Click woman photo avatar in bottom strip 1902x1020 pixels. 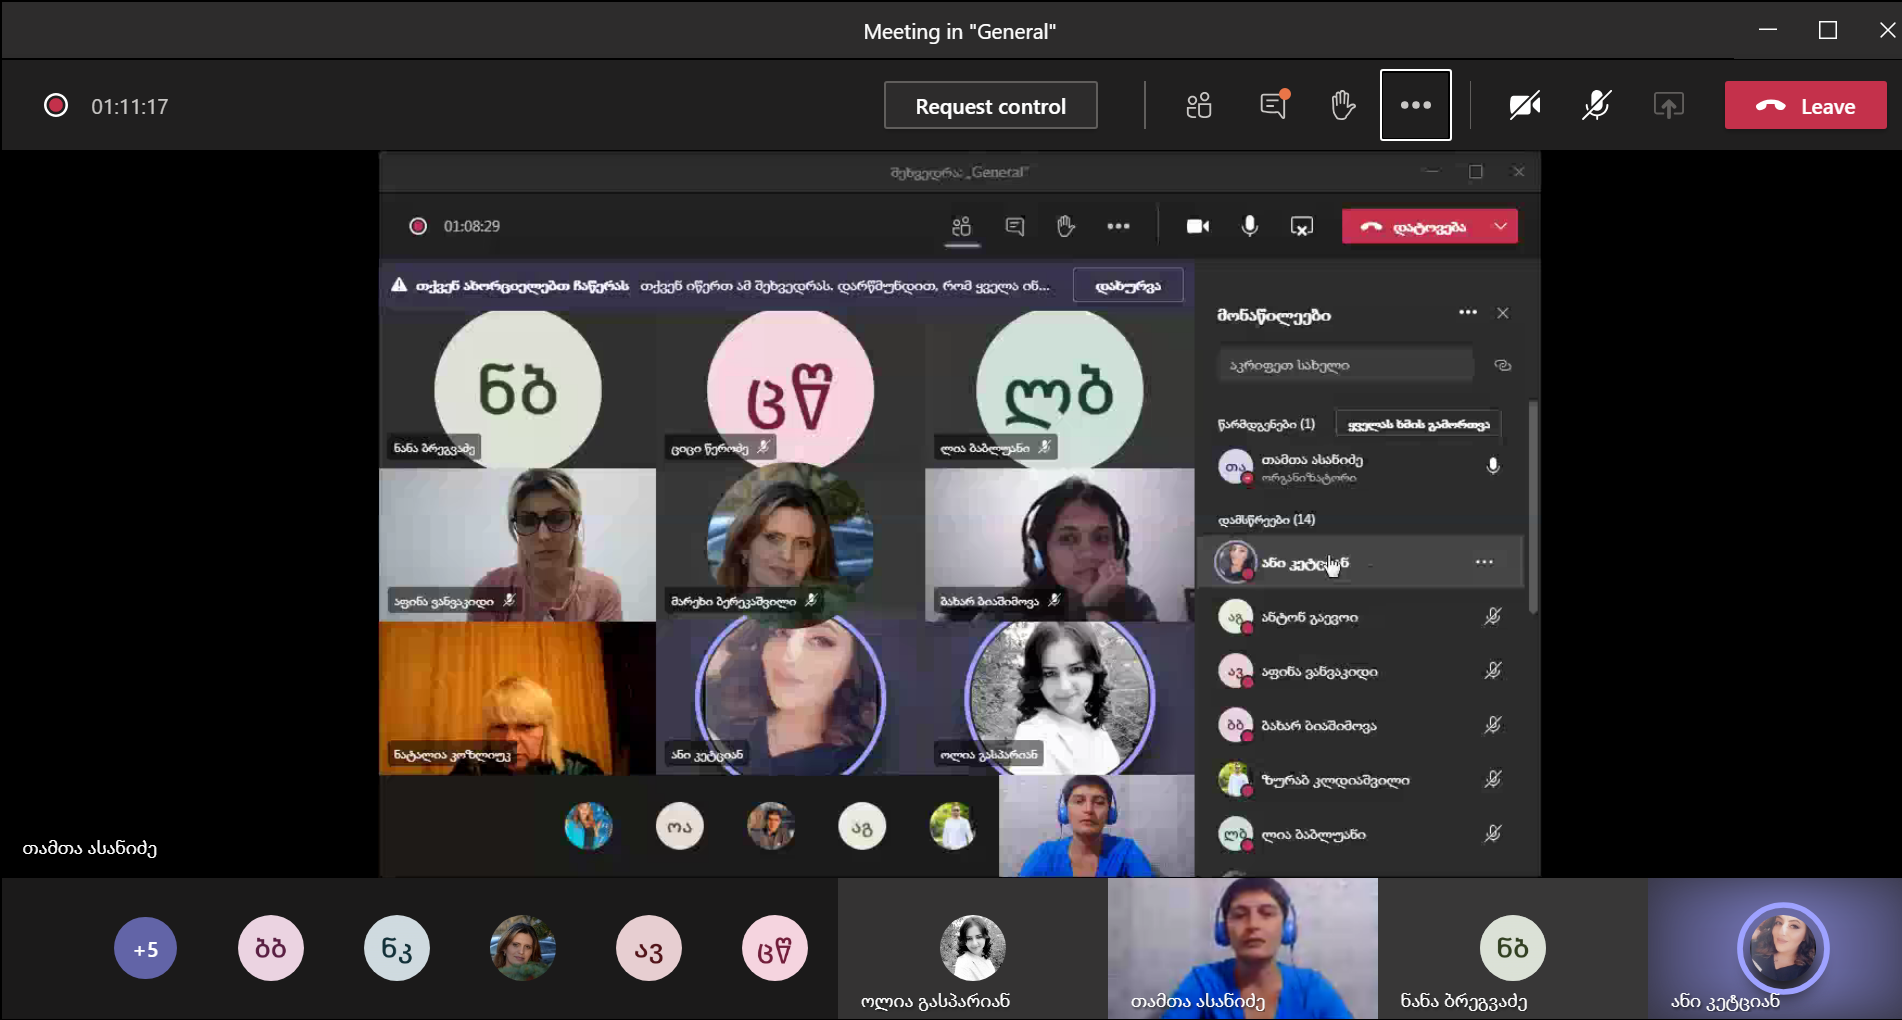click(523, 948)
